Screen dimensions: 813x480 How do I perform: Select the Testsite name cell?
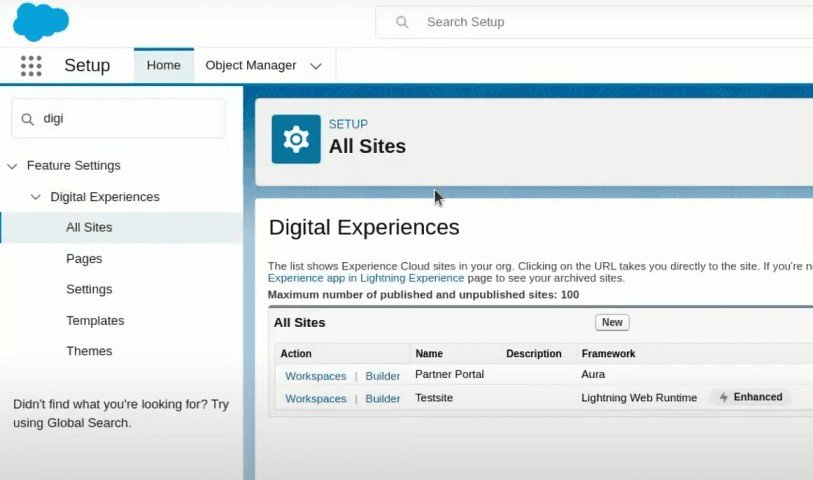pyautogui.click(x=434, y=398)
